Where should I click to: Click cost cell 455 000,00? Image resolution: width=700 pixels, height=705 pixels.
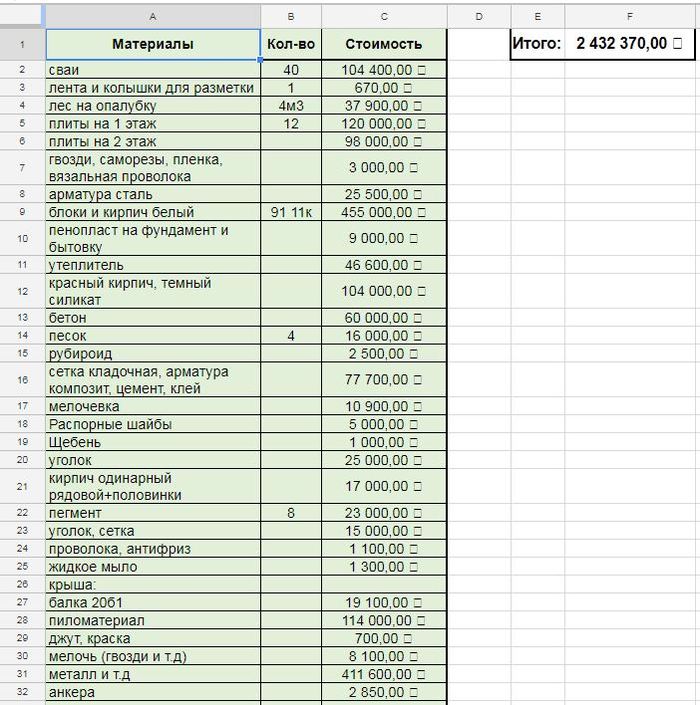[x=384, y=213]
